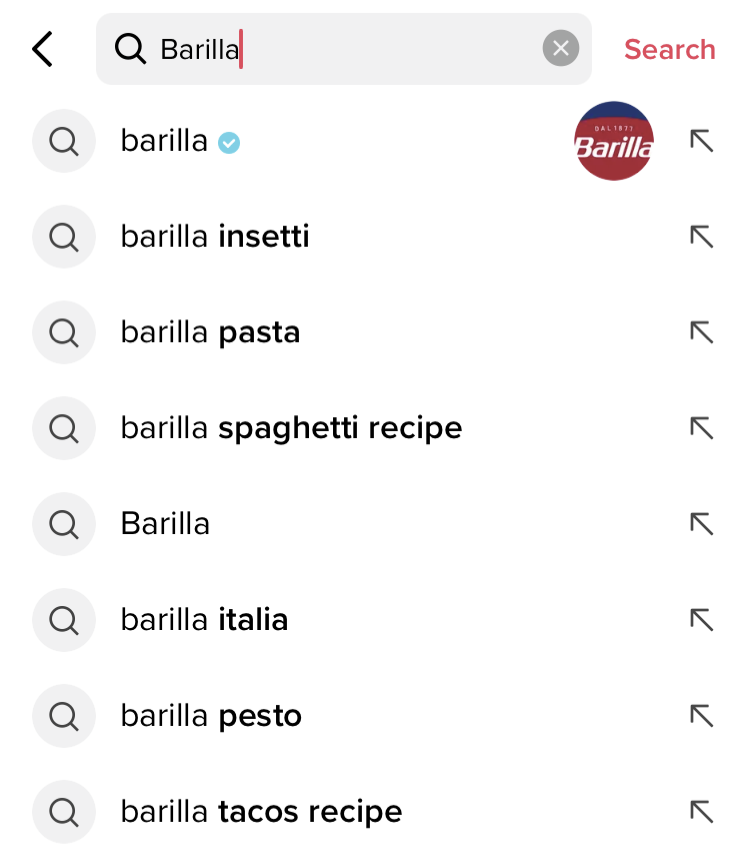Open the Barilla logo profile thumbnail
Screen dimensions: 750x858
(x=614, y=142)
